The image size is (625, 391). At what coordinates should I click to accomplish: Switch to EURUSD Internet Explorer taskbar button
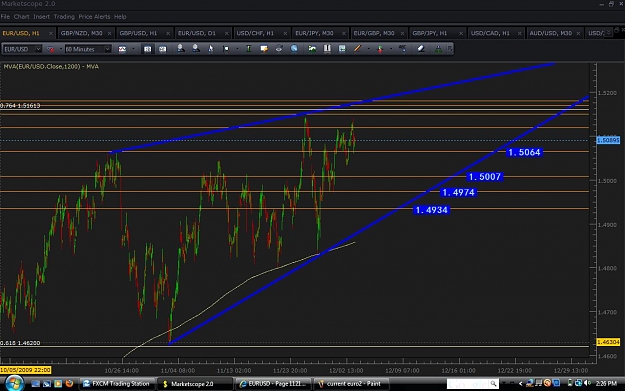(273, 384)
